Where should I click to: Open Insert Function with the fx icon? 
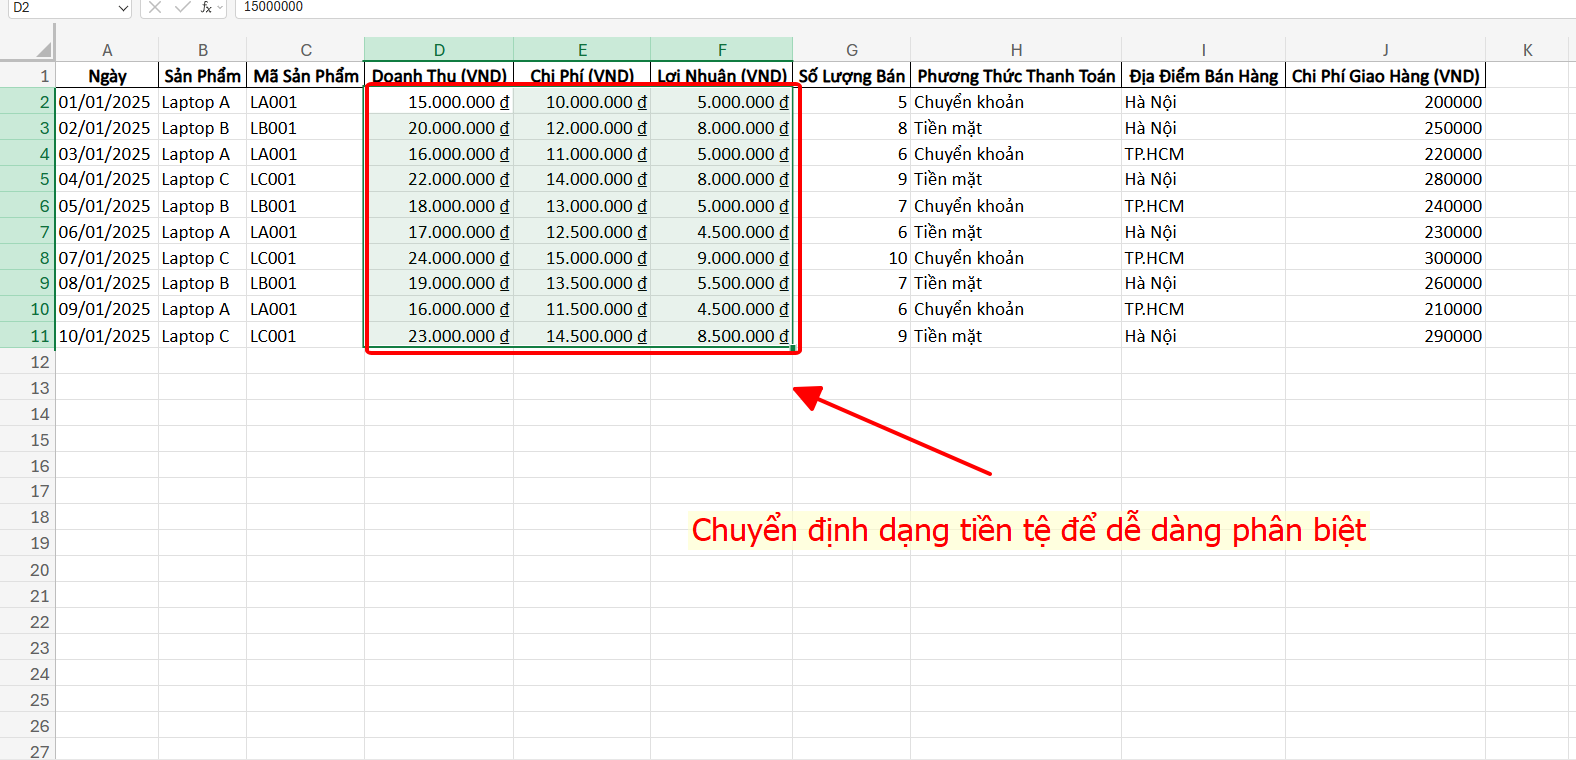click(x=205, y=7)
